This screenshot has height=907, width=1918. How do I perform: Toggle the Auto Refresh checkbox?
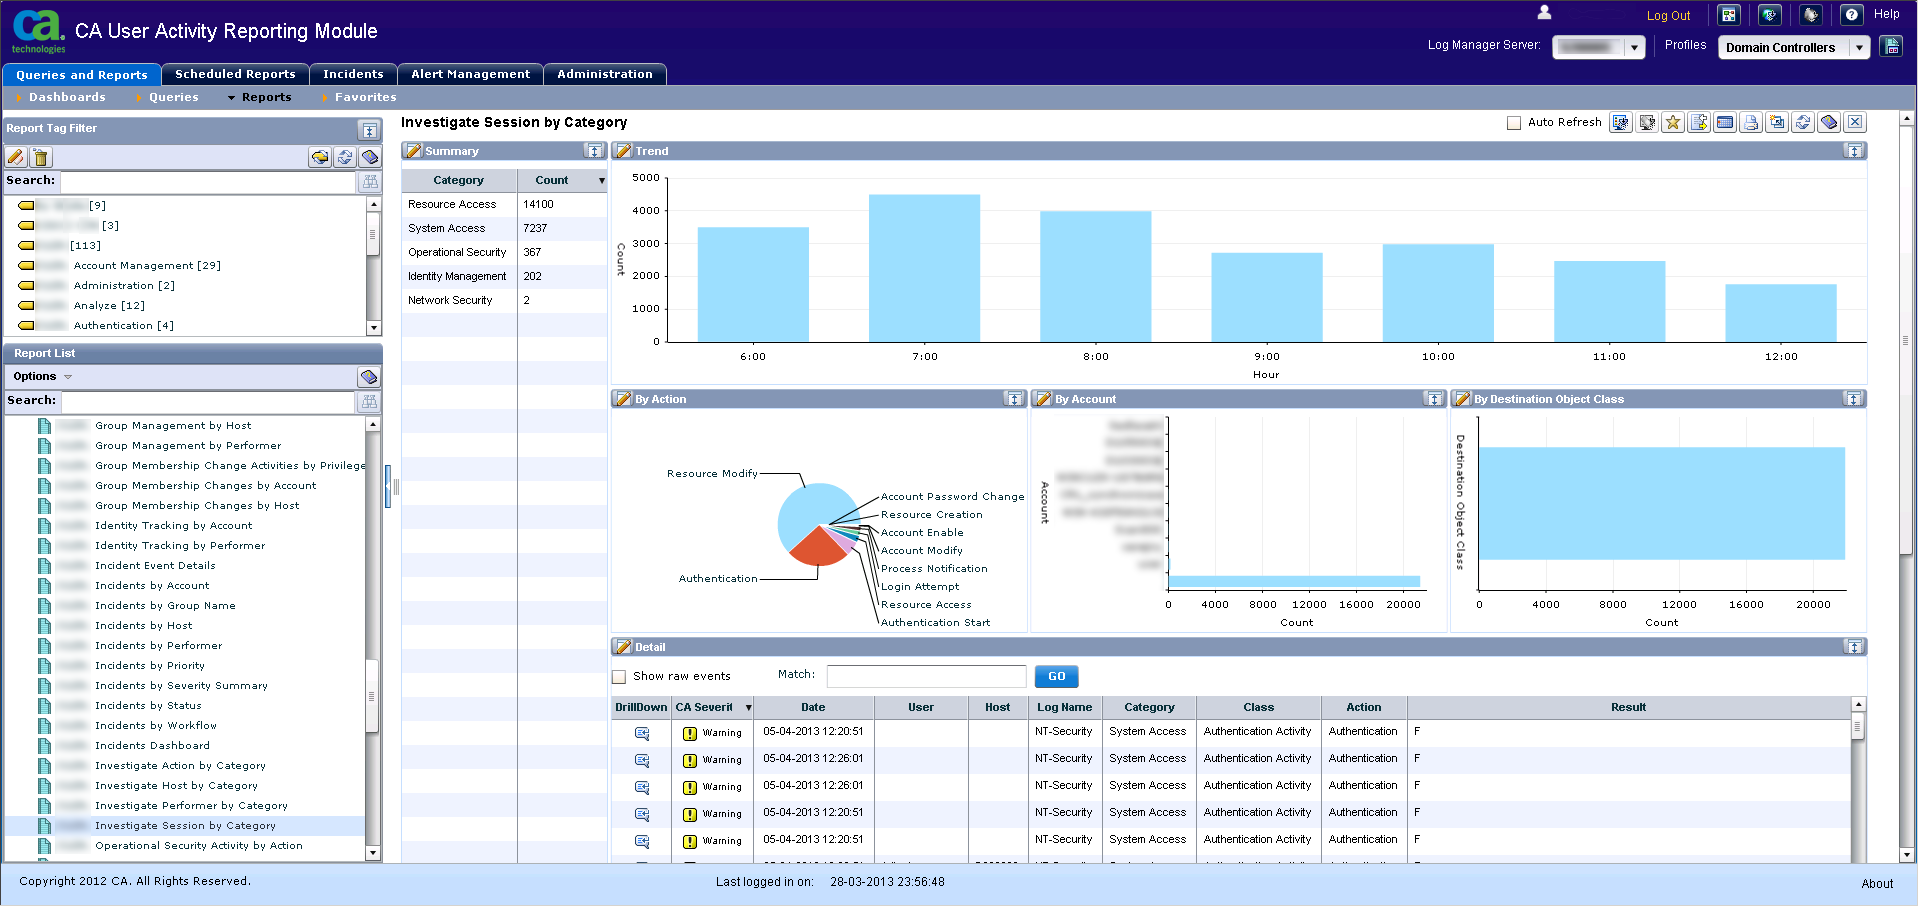1514,123
